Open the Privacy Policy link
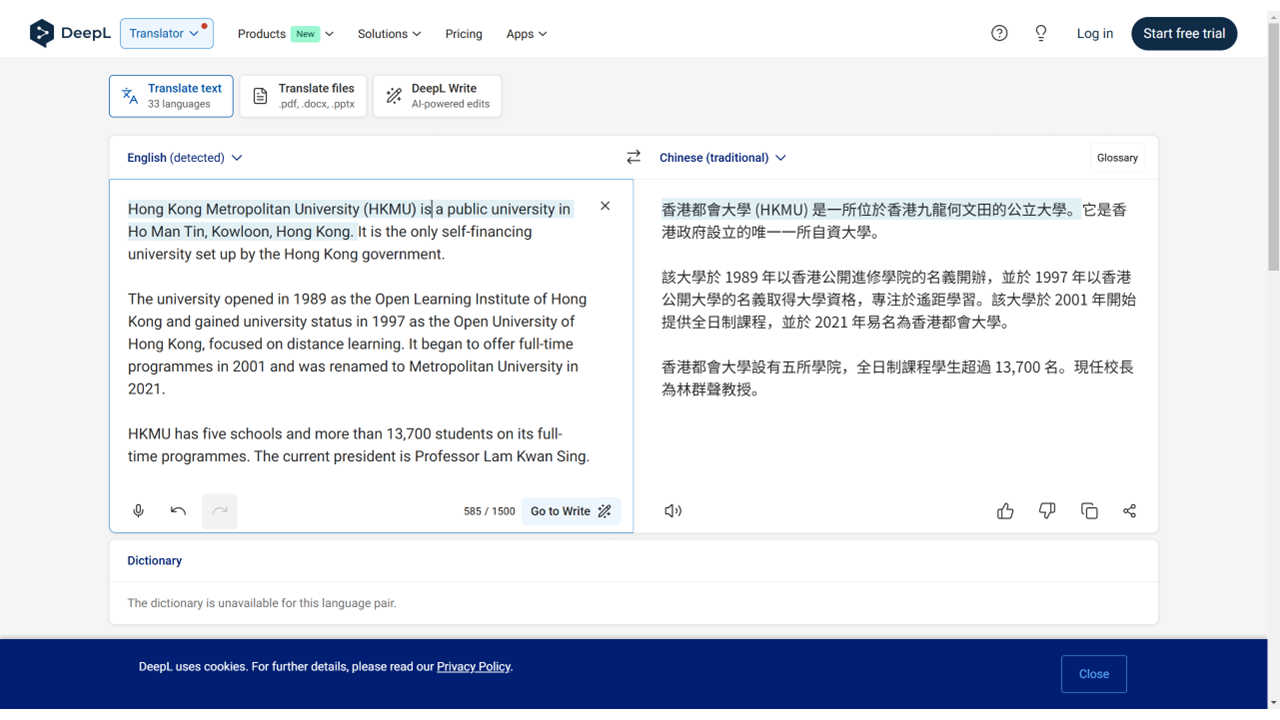 (473, 667)
